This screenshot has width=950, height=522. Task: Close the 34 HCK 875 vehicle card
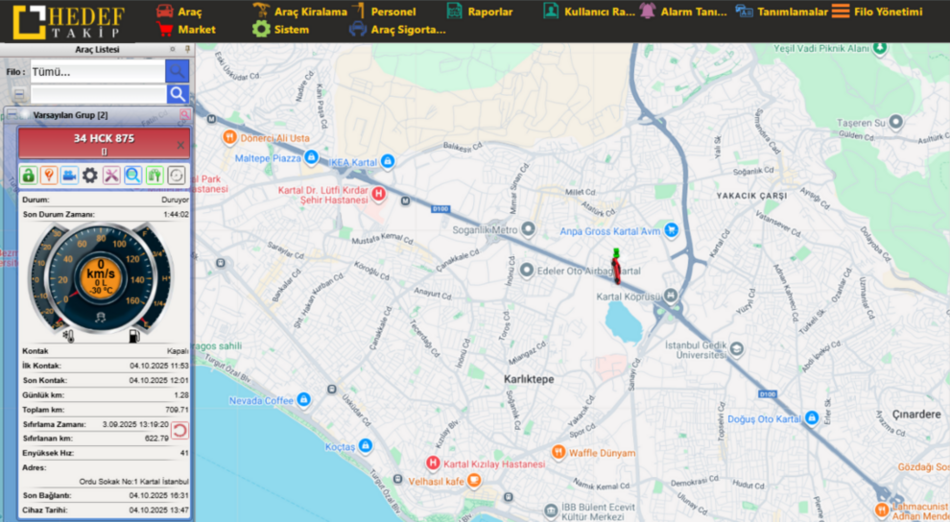coord(181,145)
